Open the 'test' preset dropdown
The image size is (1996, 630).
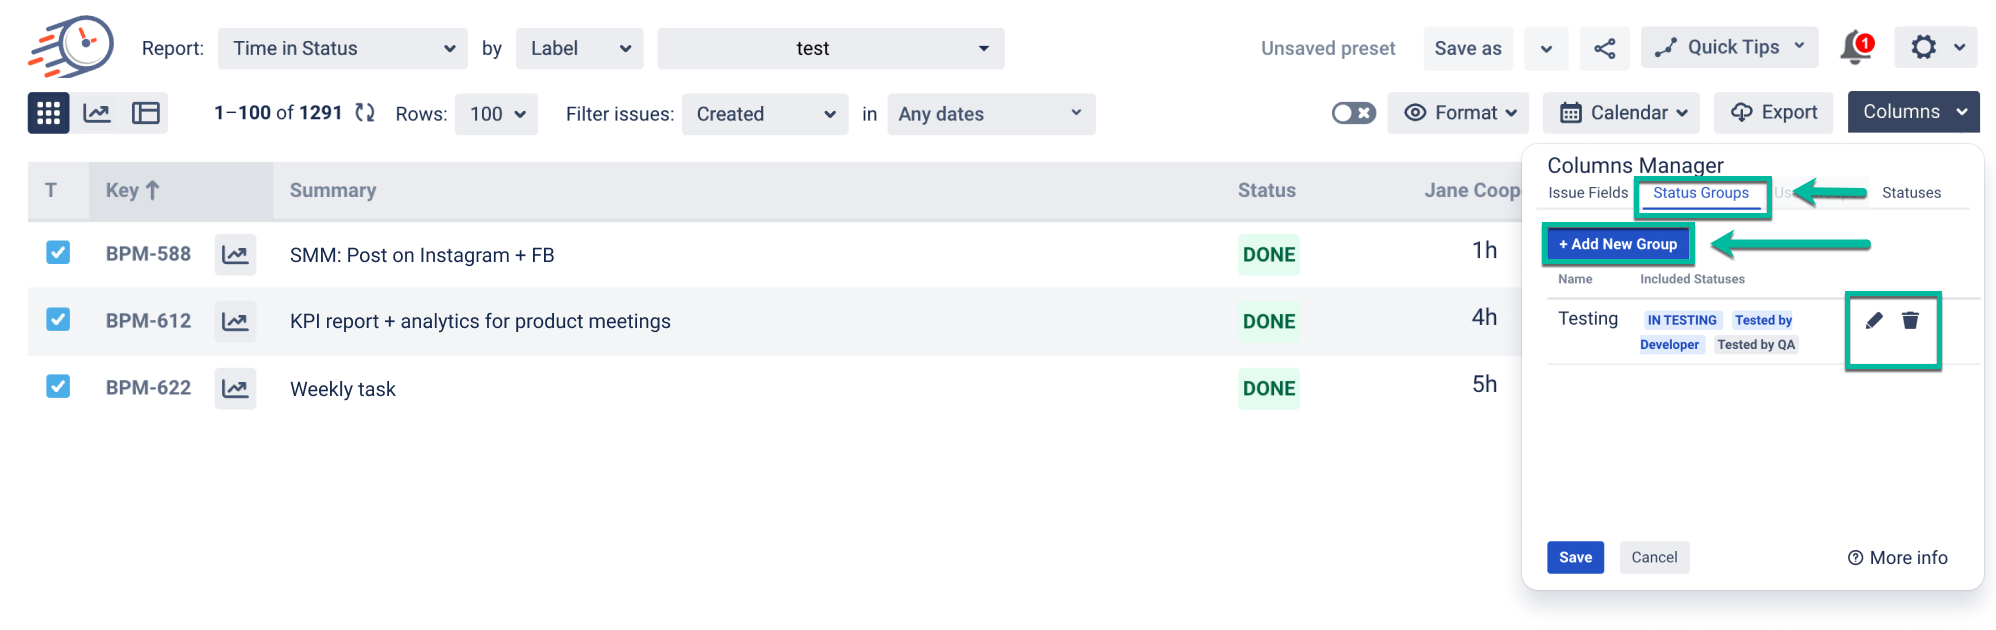coord(831,48)
